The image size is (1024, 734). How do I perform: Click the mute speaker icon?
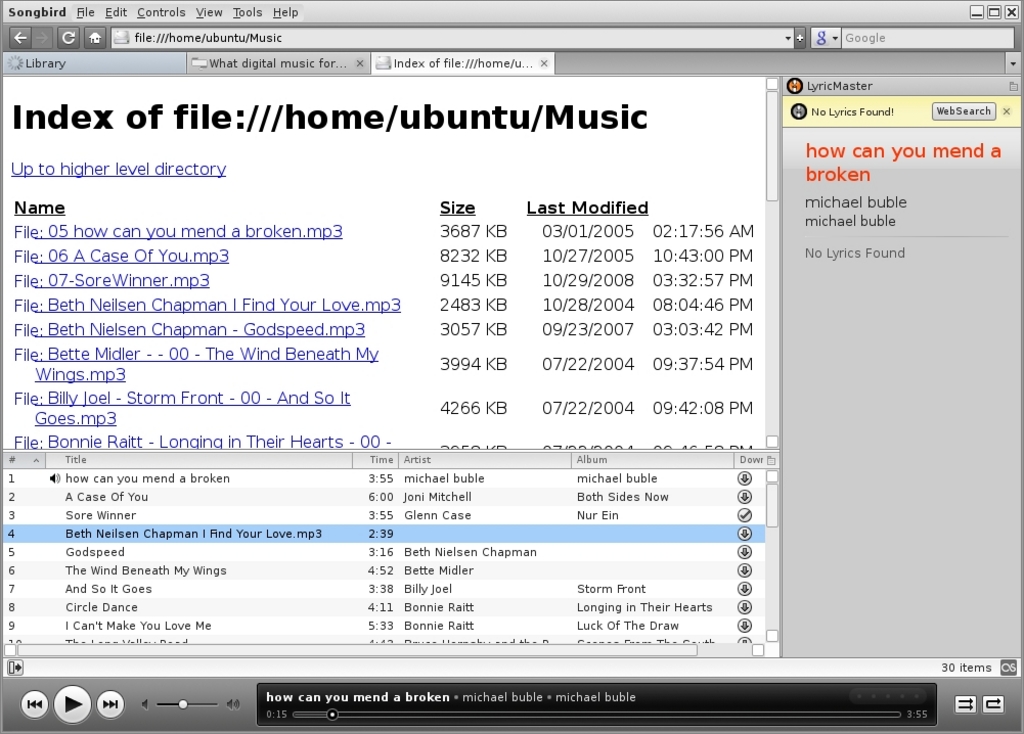coord(145,704)
